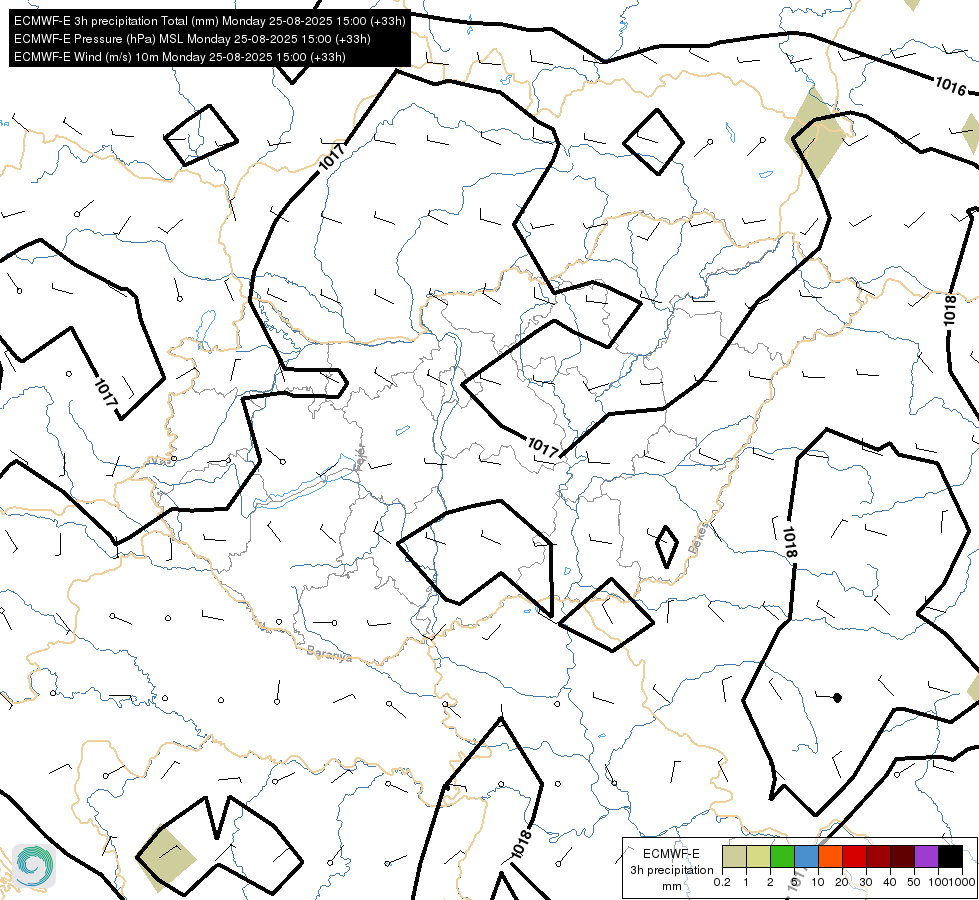This screenshot has height=900, width=979.
Task: Click the swirl logo icon
Action: coord(34,865)
